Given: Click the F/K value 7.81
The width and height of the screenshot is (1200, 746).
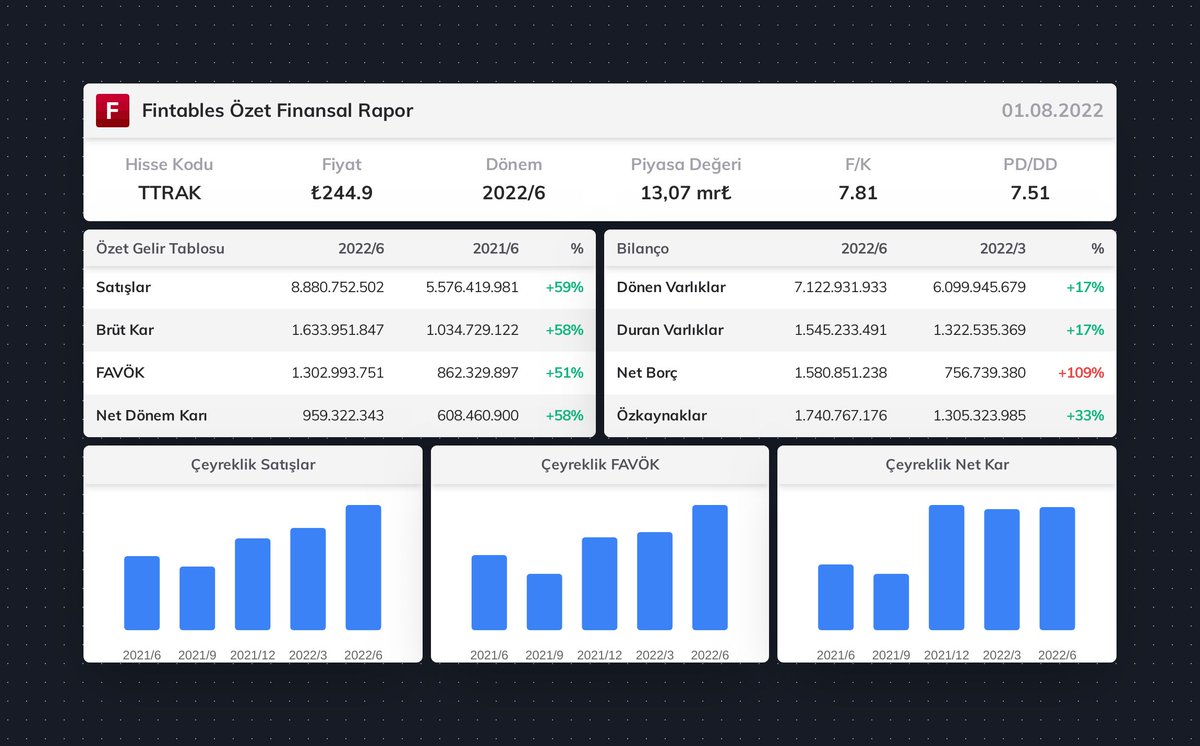Looking at the screenshot, I should click(x=858, y=193).
